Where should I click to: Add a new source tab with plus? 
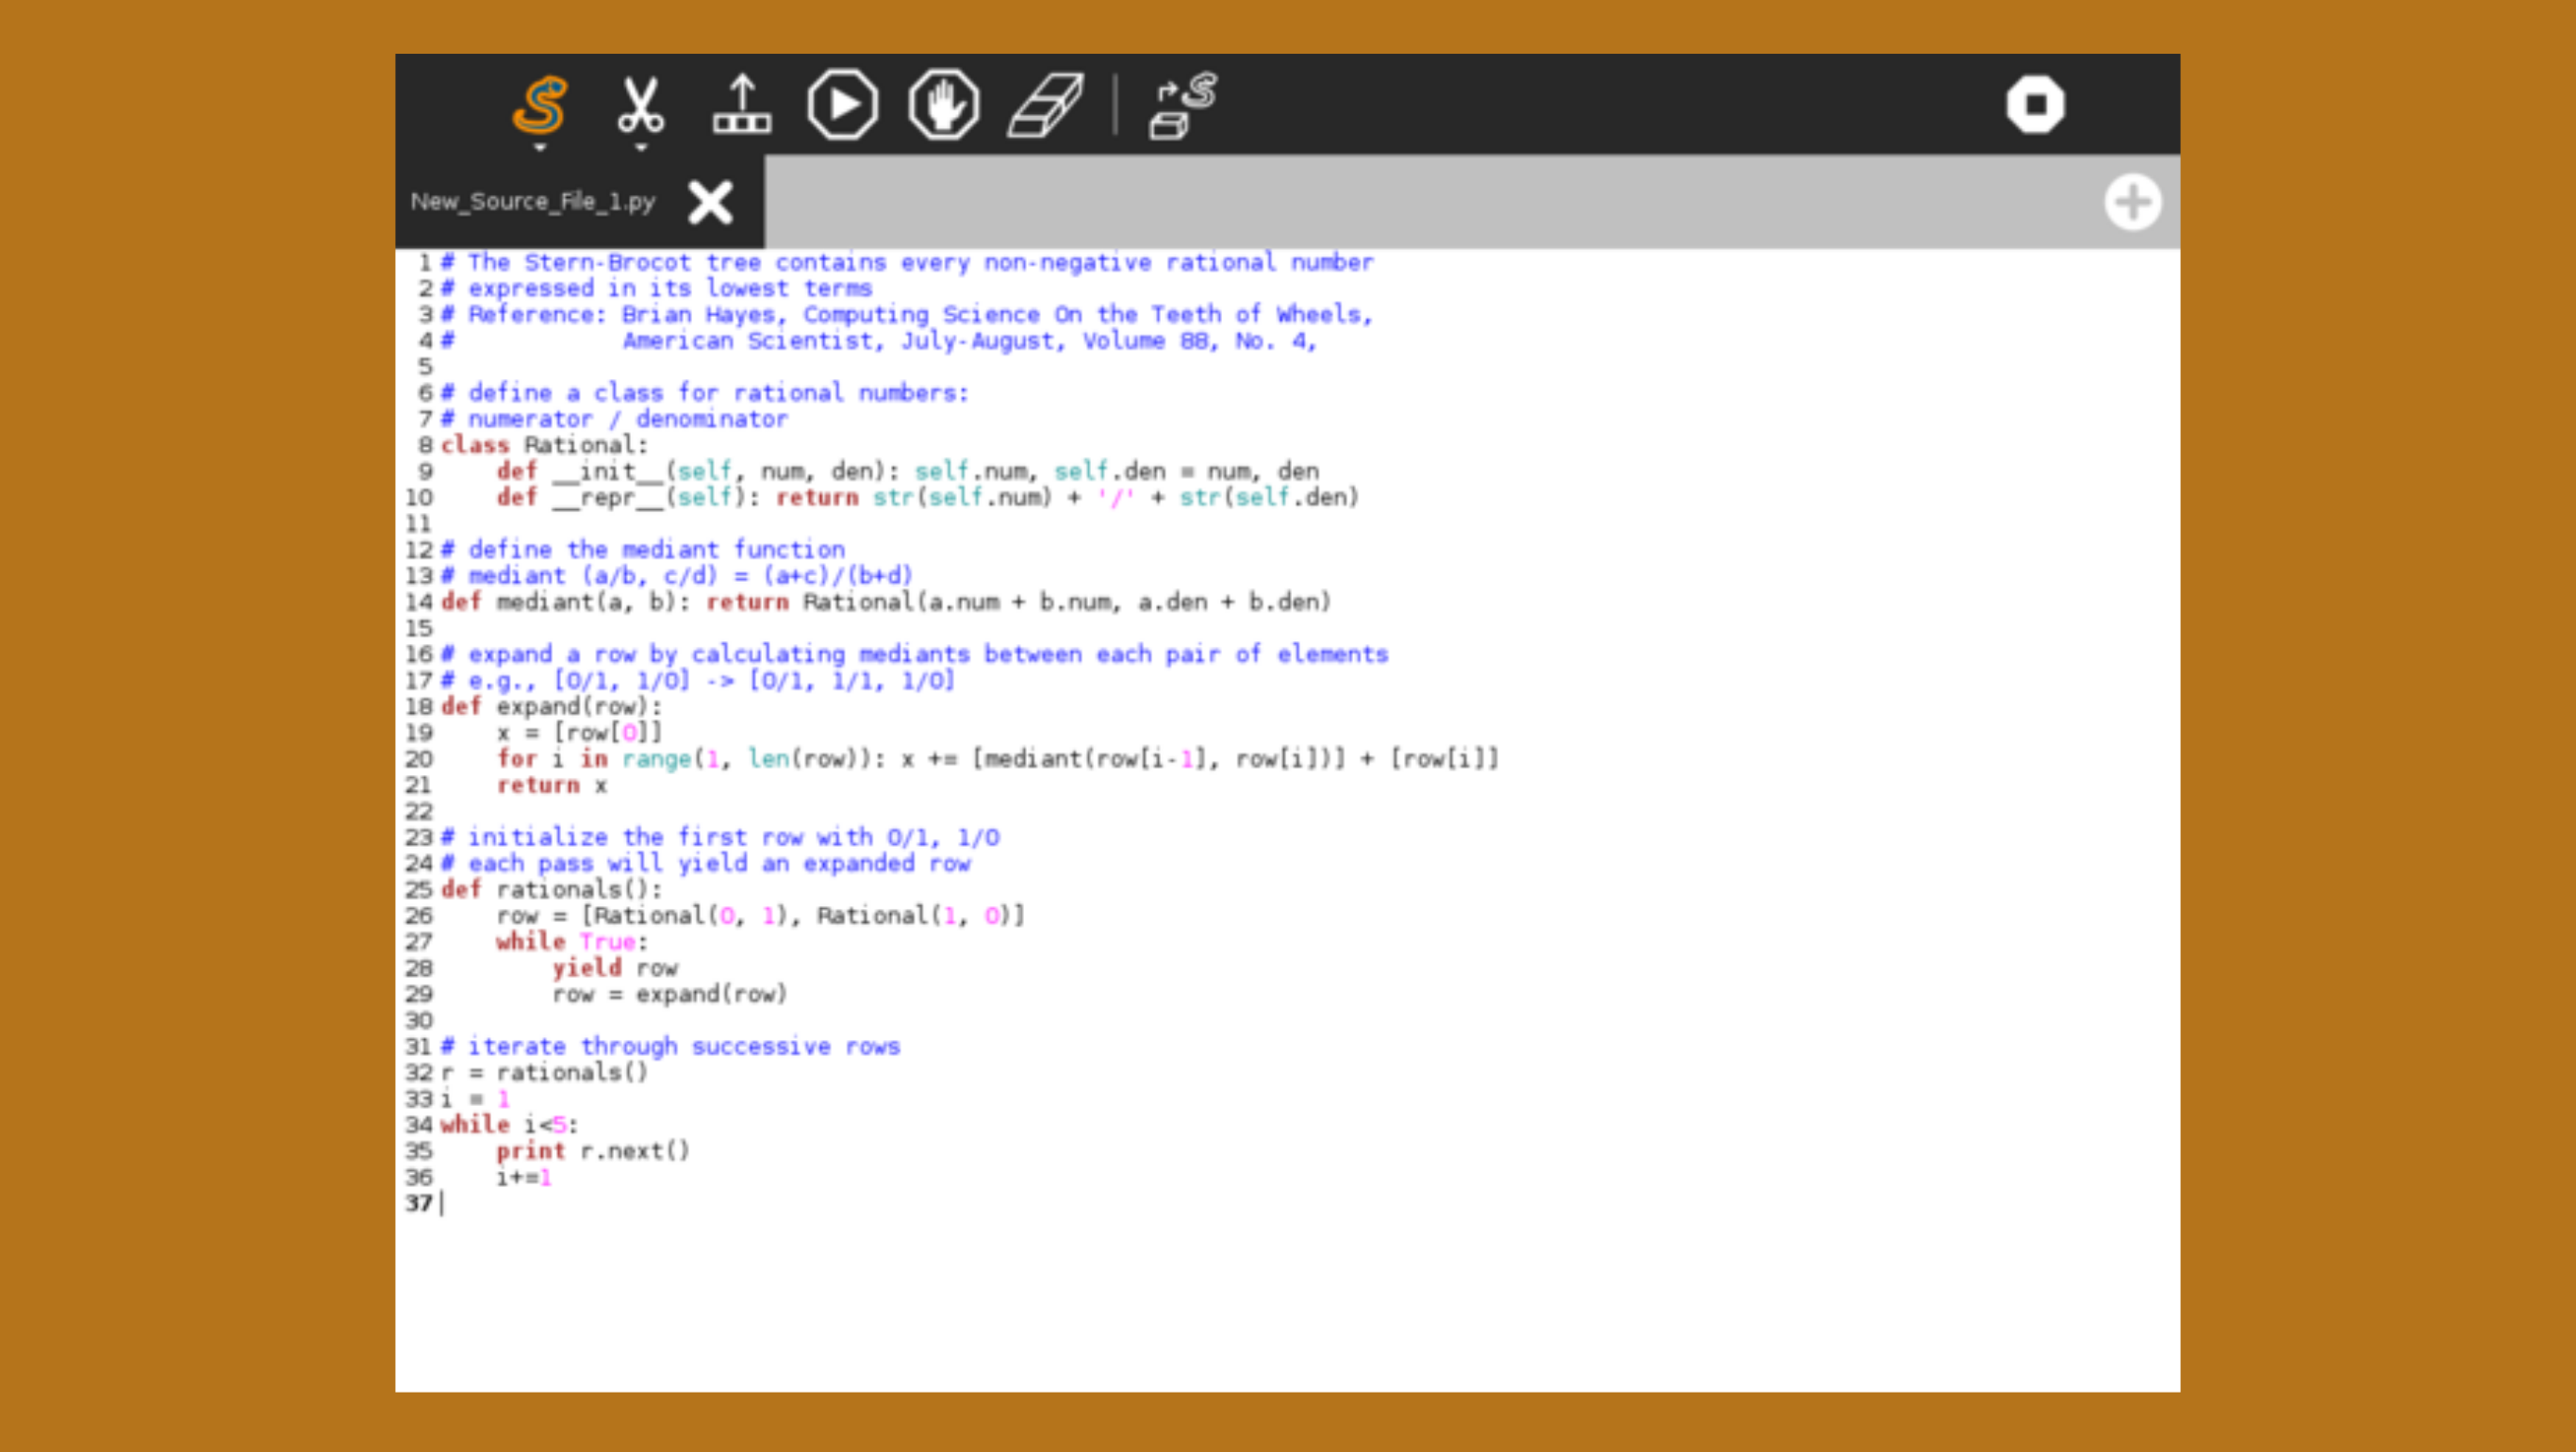2132,202
